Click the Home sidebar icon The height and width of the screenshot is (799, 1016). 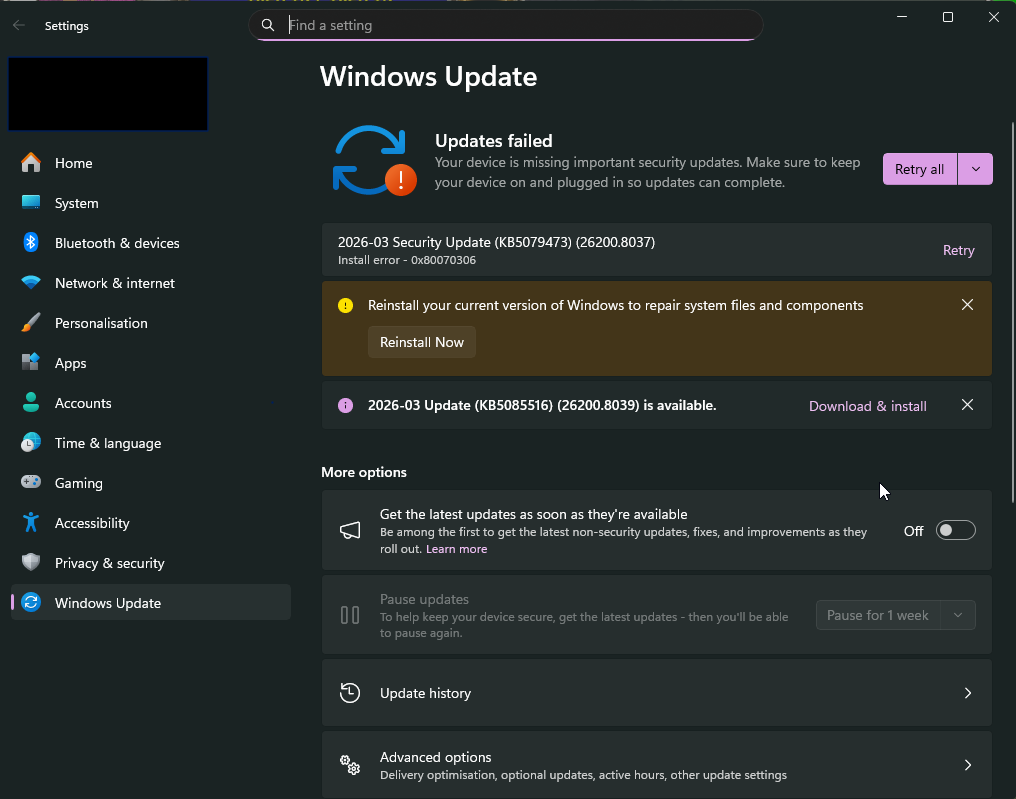[30, 163]
